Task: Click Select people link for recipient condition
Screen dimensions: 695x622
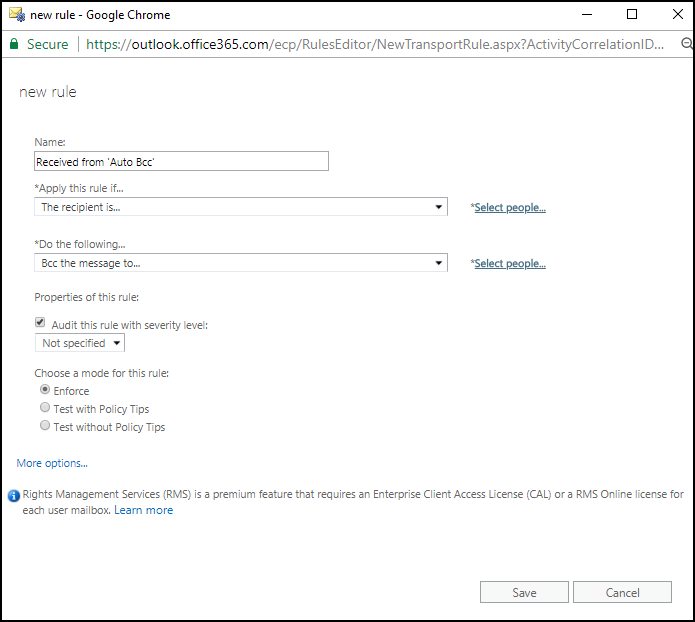Action: pyautogui.click(x=510, y=208)
